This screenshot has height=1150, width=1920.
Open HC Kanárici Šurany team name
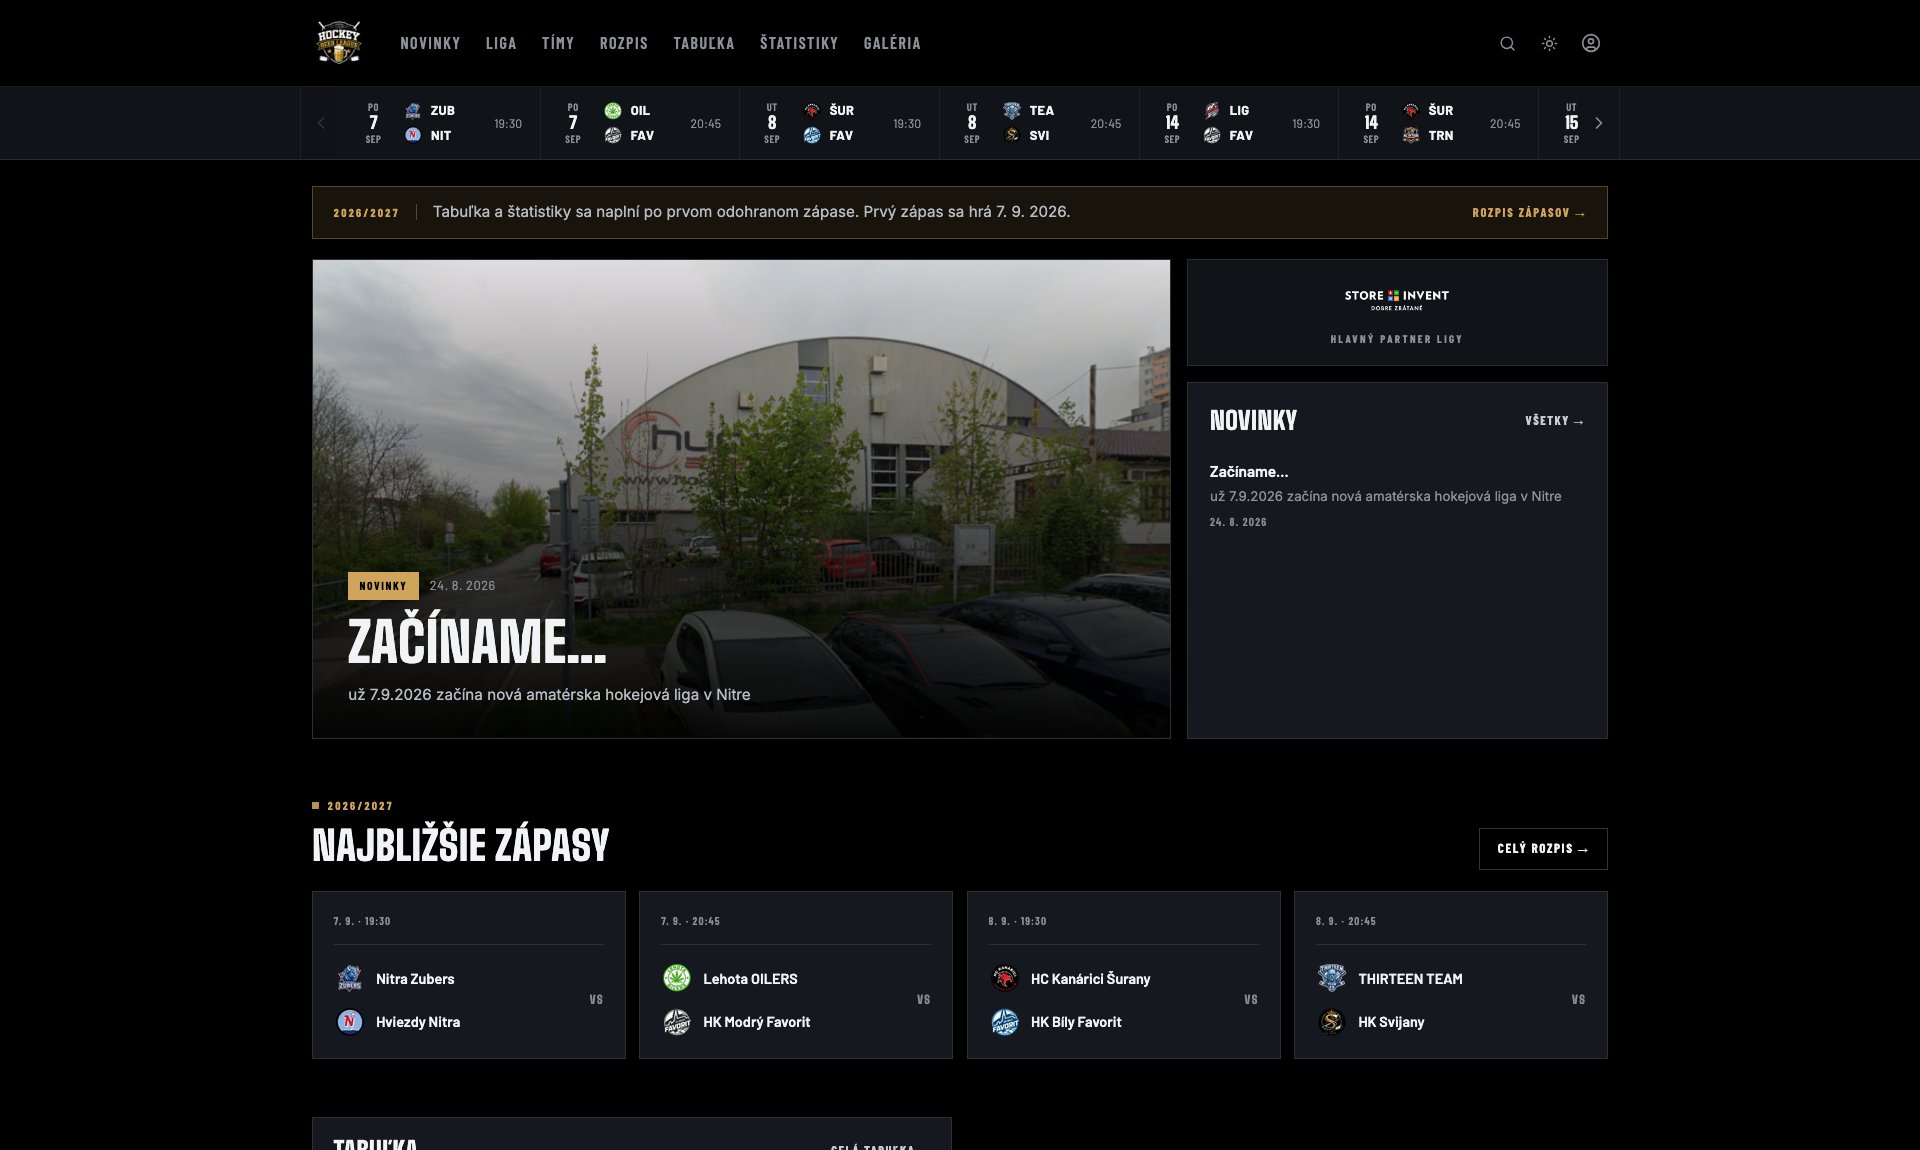tap(1091, 979)
